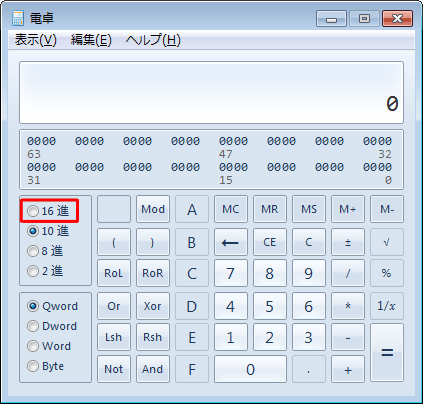Click the number 8 key
Viewport: 423px width, 404px height.
[270, 273]
